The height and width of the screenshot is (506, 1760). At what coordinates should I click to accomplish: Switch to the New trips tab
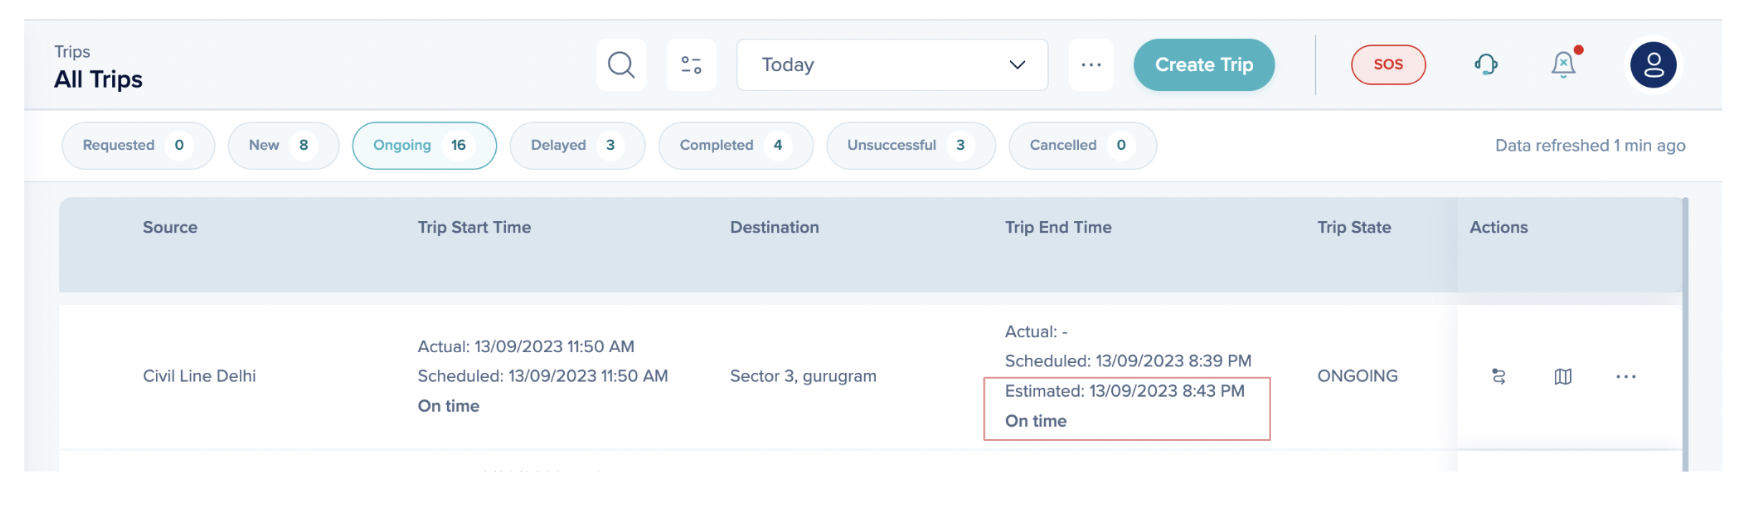[283, 146]
